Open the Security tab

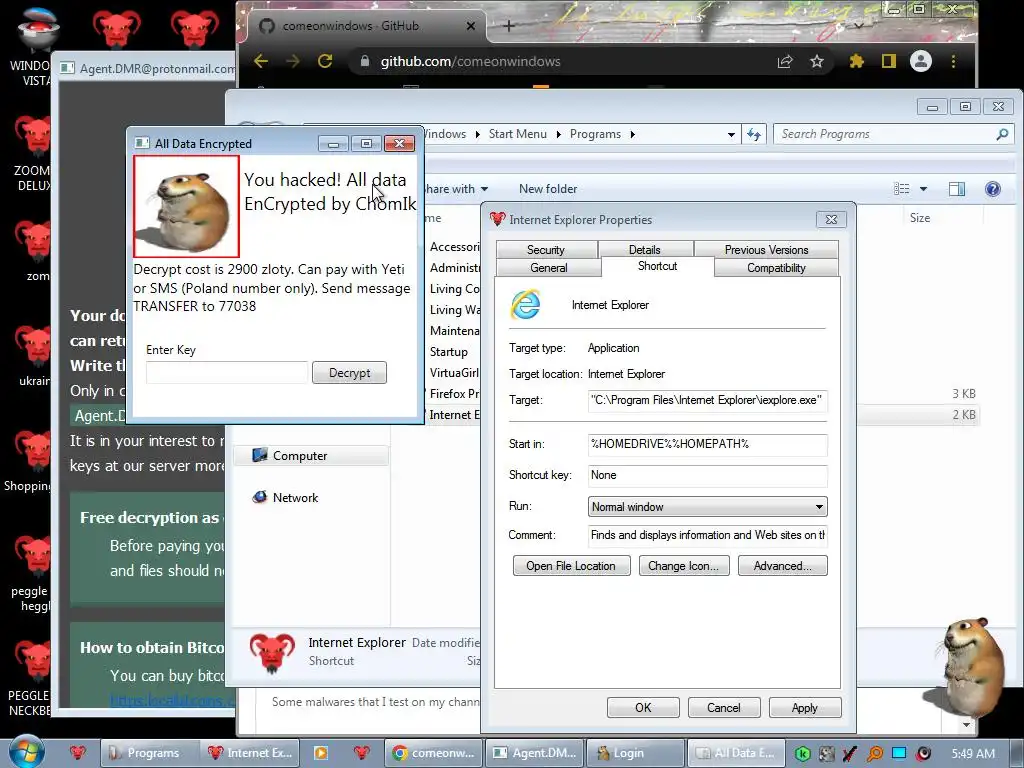point(546,249)
